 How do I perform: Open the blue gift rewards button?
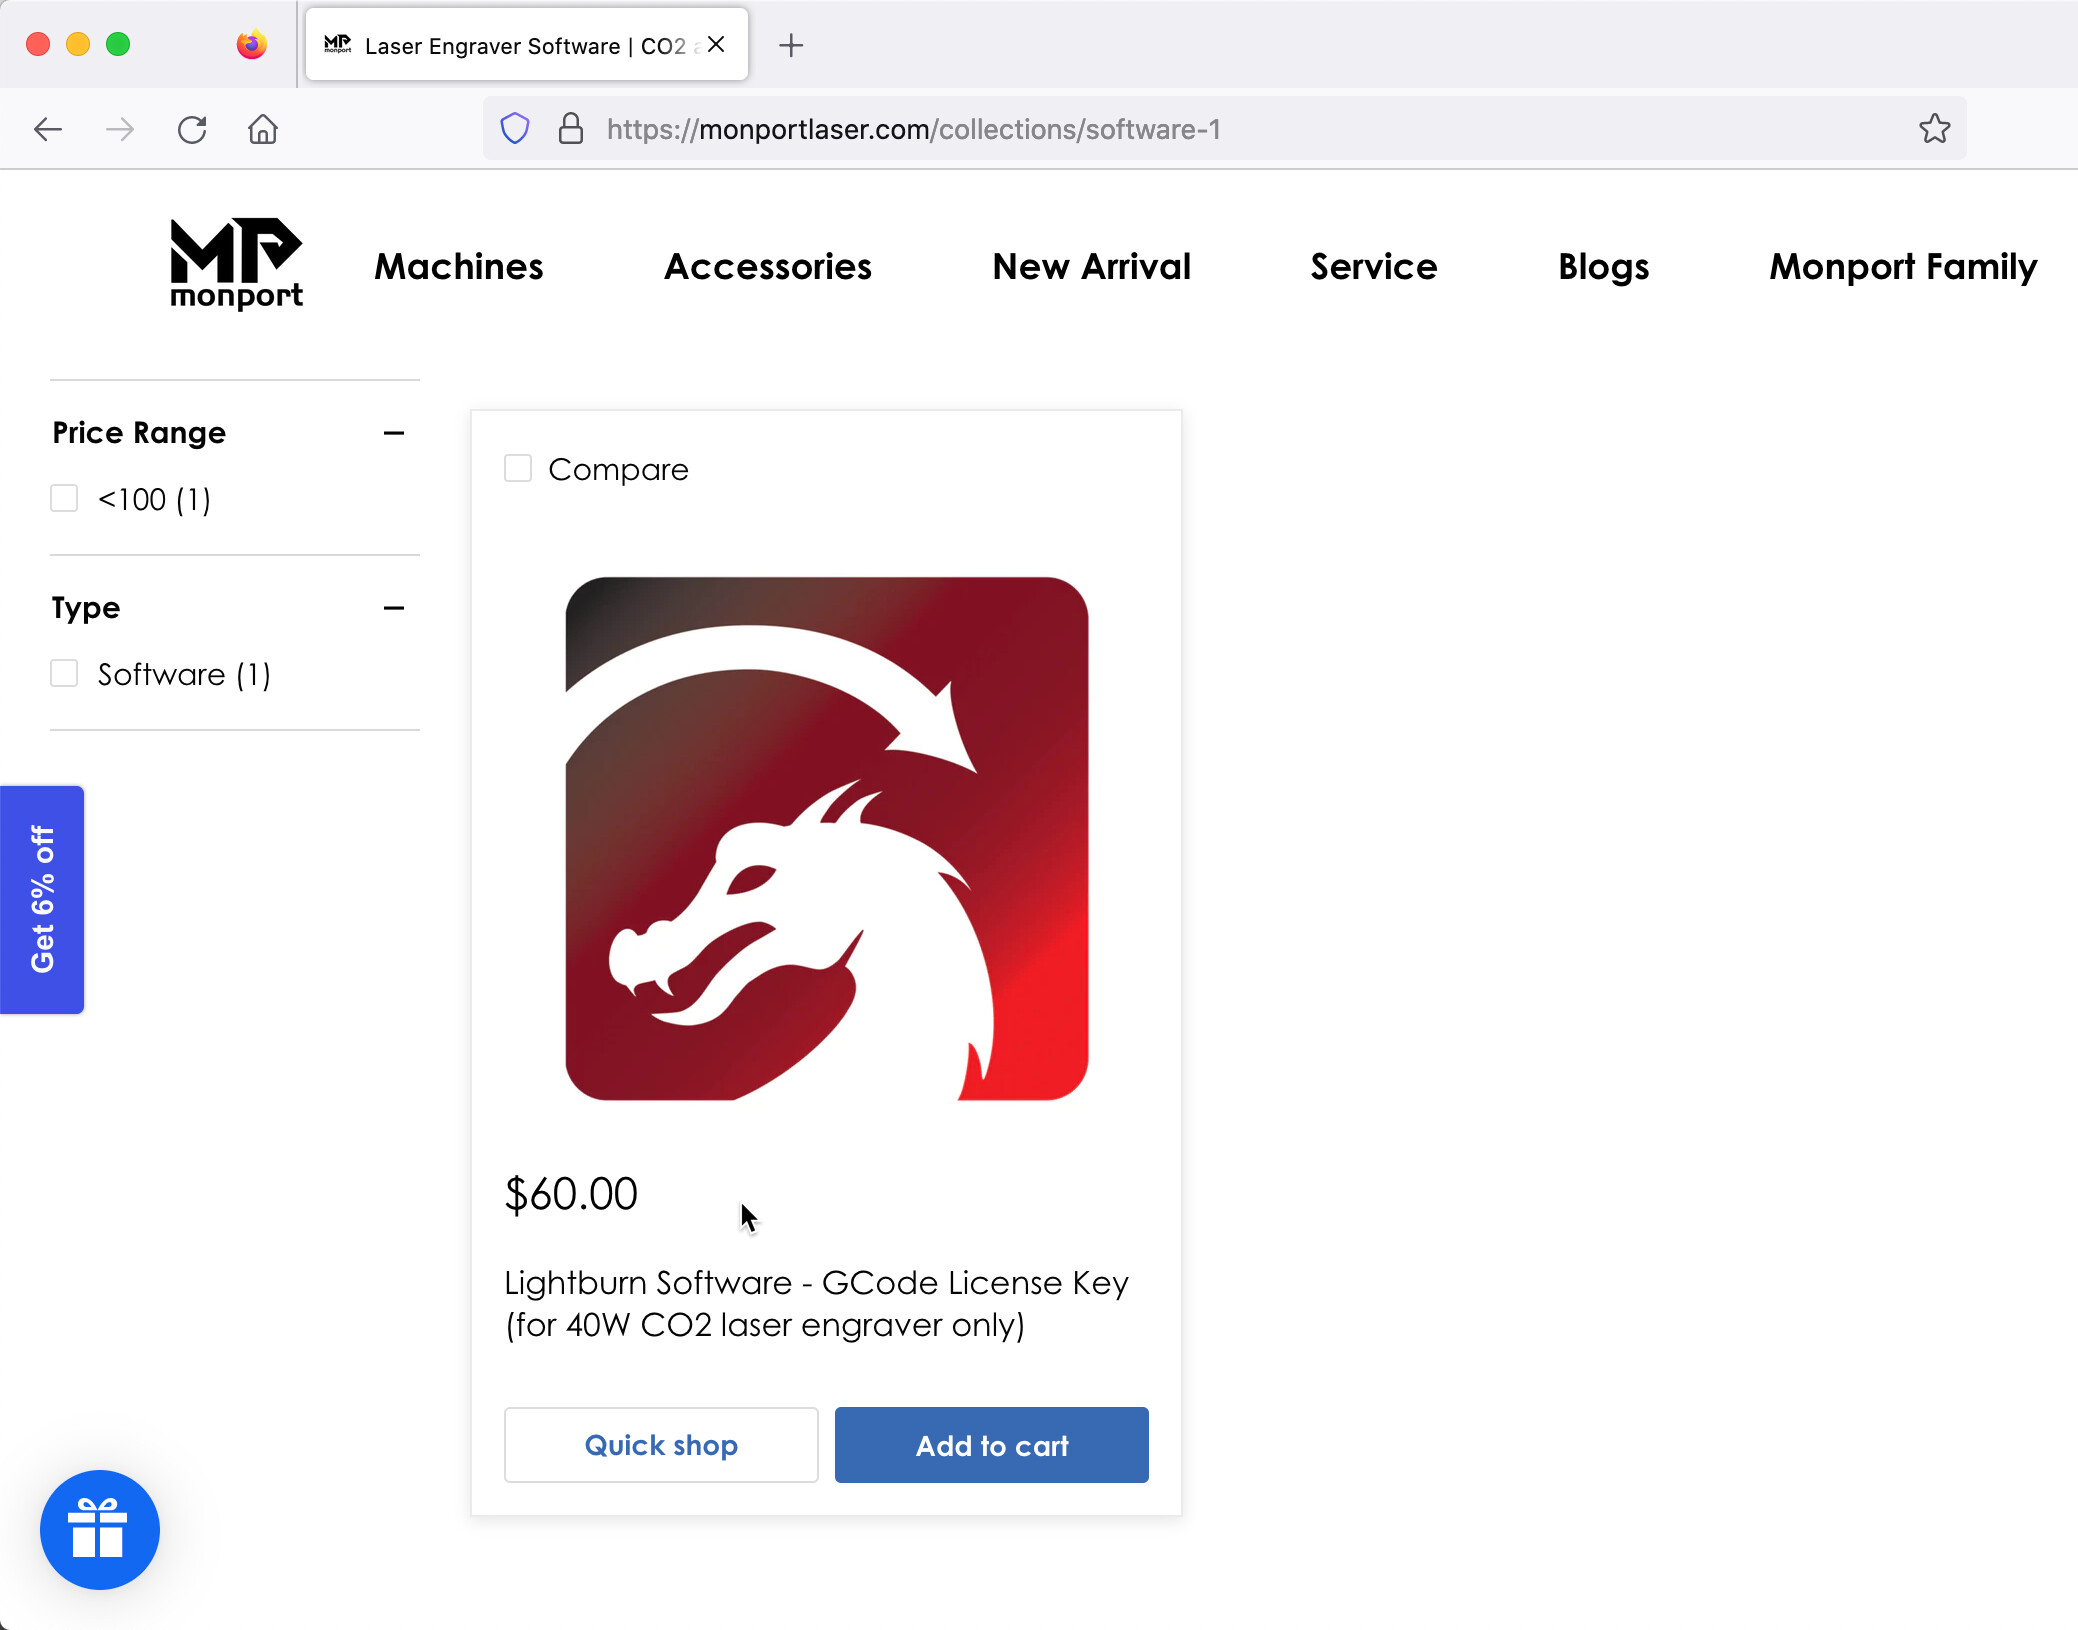[x=99, y=1529]
